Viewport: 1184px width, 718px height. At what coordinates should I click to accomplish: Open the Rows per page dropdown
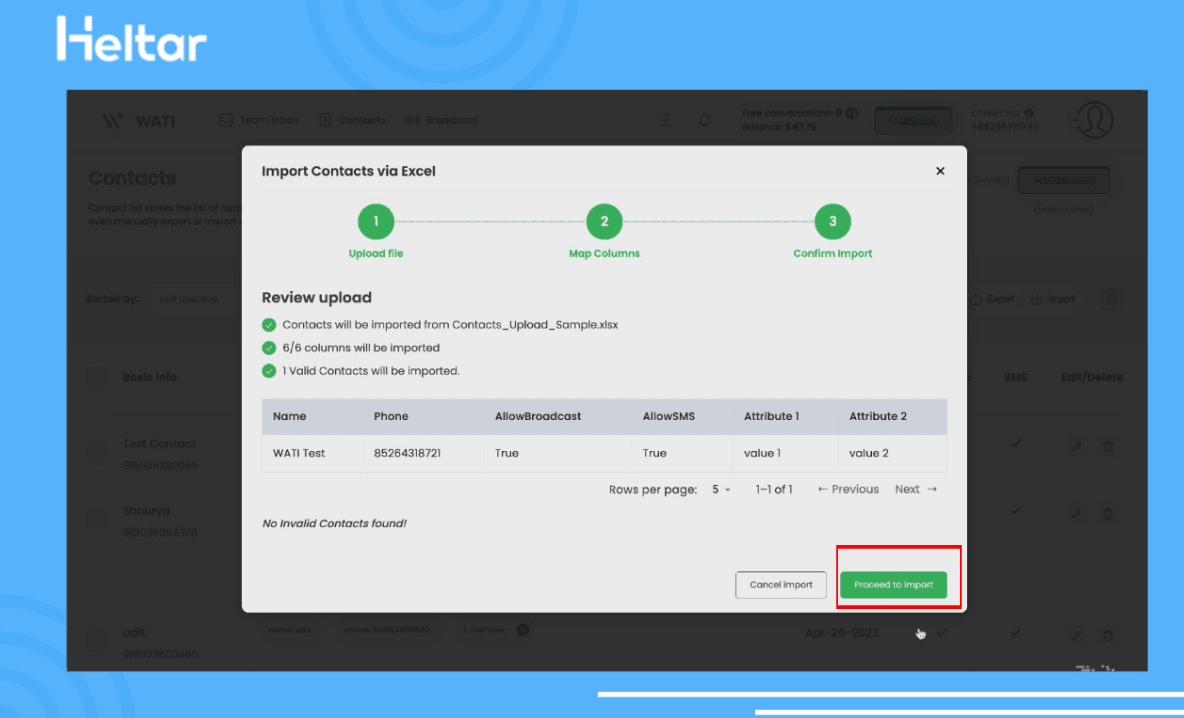click(721, 490)
